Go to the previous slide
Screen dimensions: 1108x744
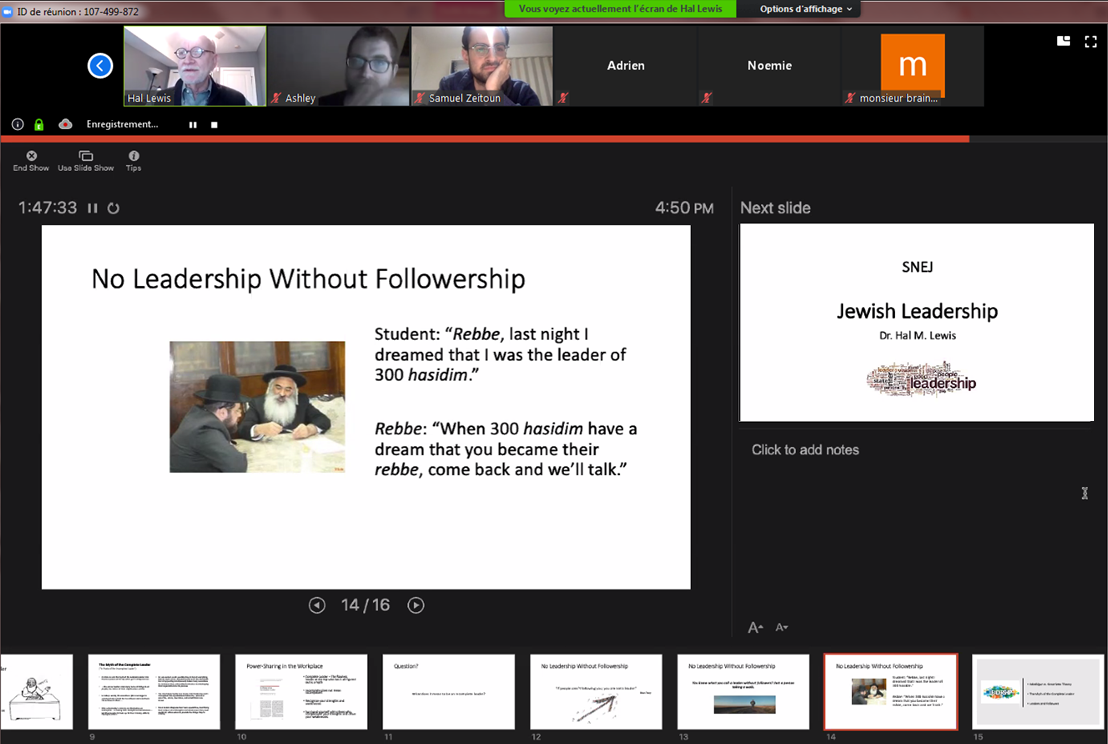[317, 605]
